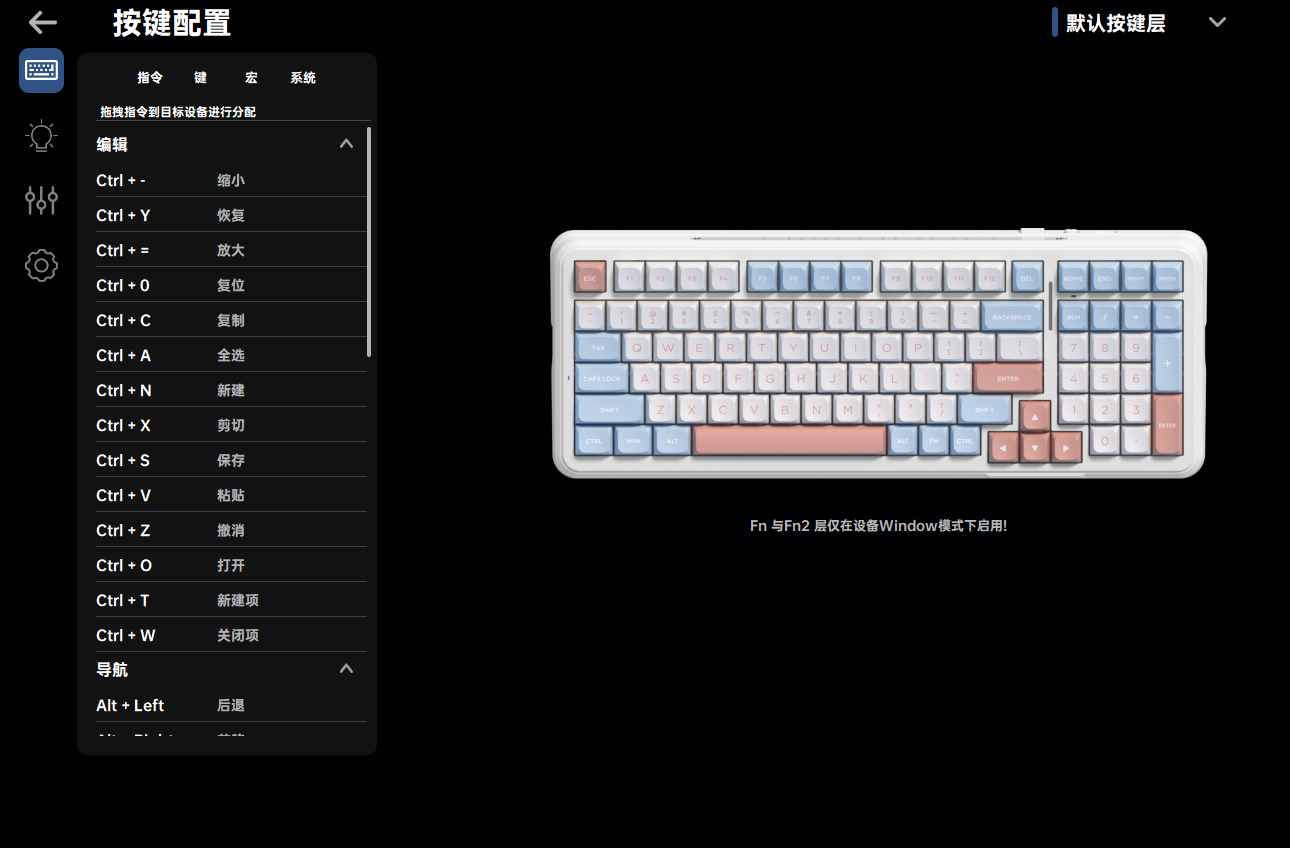Image resolution: width=1290 pixels, height=848 pixels.
Task: Click the pink spacebar on the keyboard preview
Action: click(787, 440)
